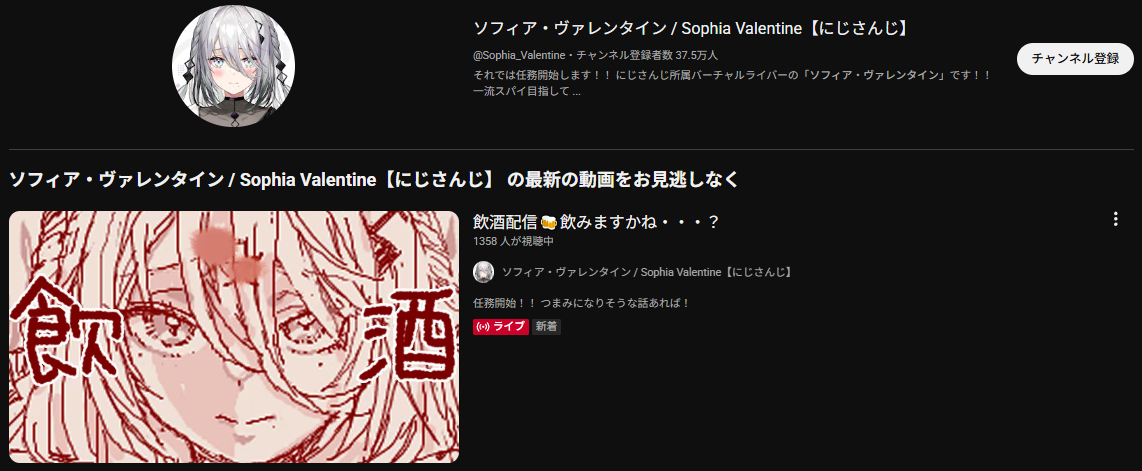Open the 飲酒配信 live stream thumbnail
Image resolution: width=1142 pixels, height=471 pixels.
[x=234, y=336]
